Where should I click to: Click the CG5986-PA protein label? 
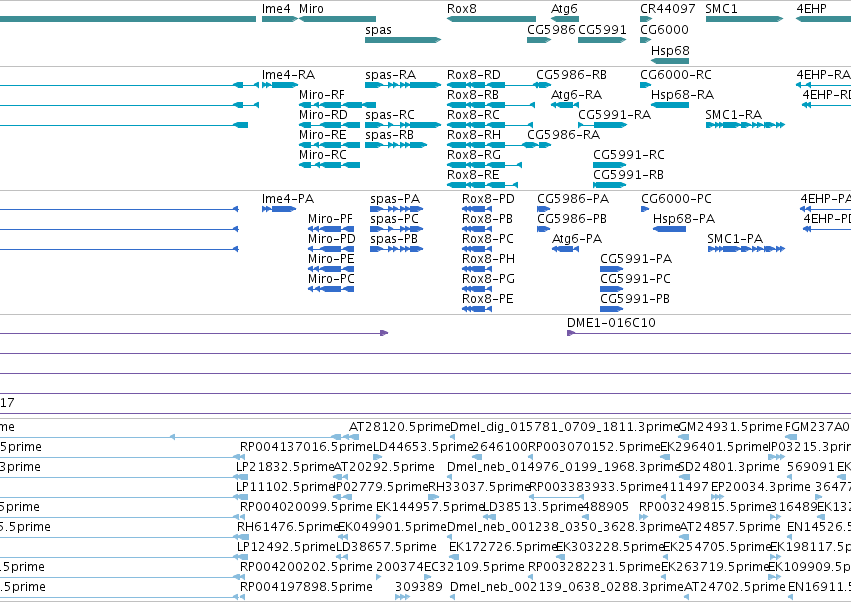(x=573, y=199)
